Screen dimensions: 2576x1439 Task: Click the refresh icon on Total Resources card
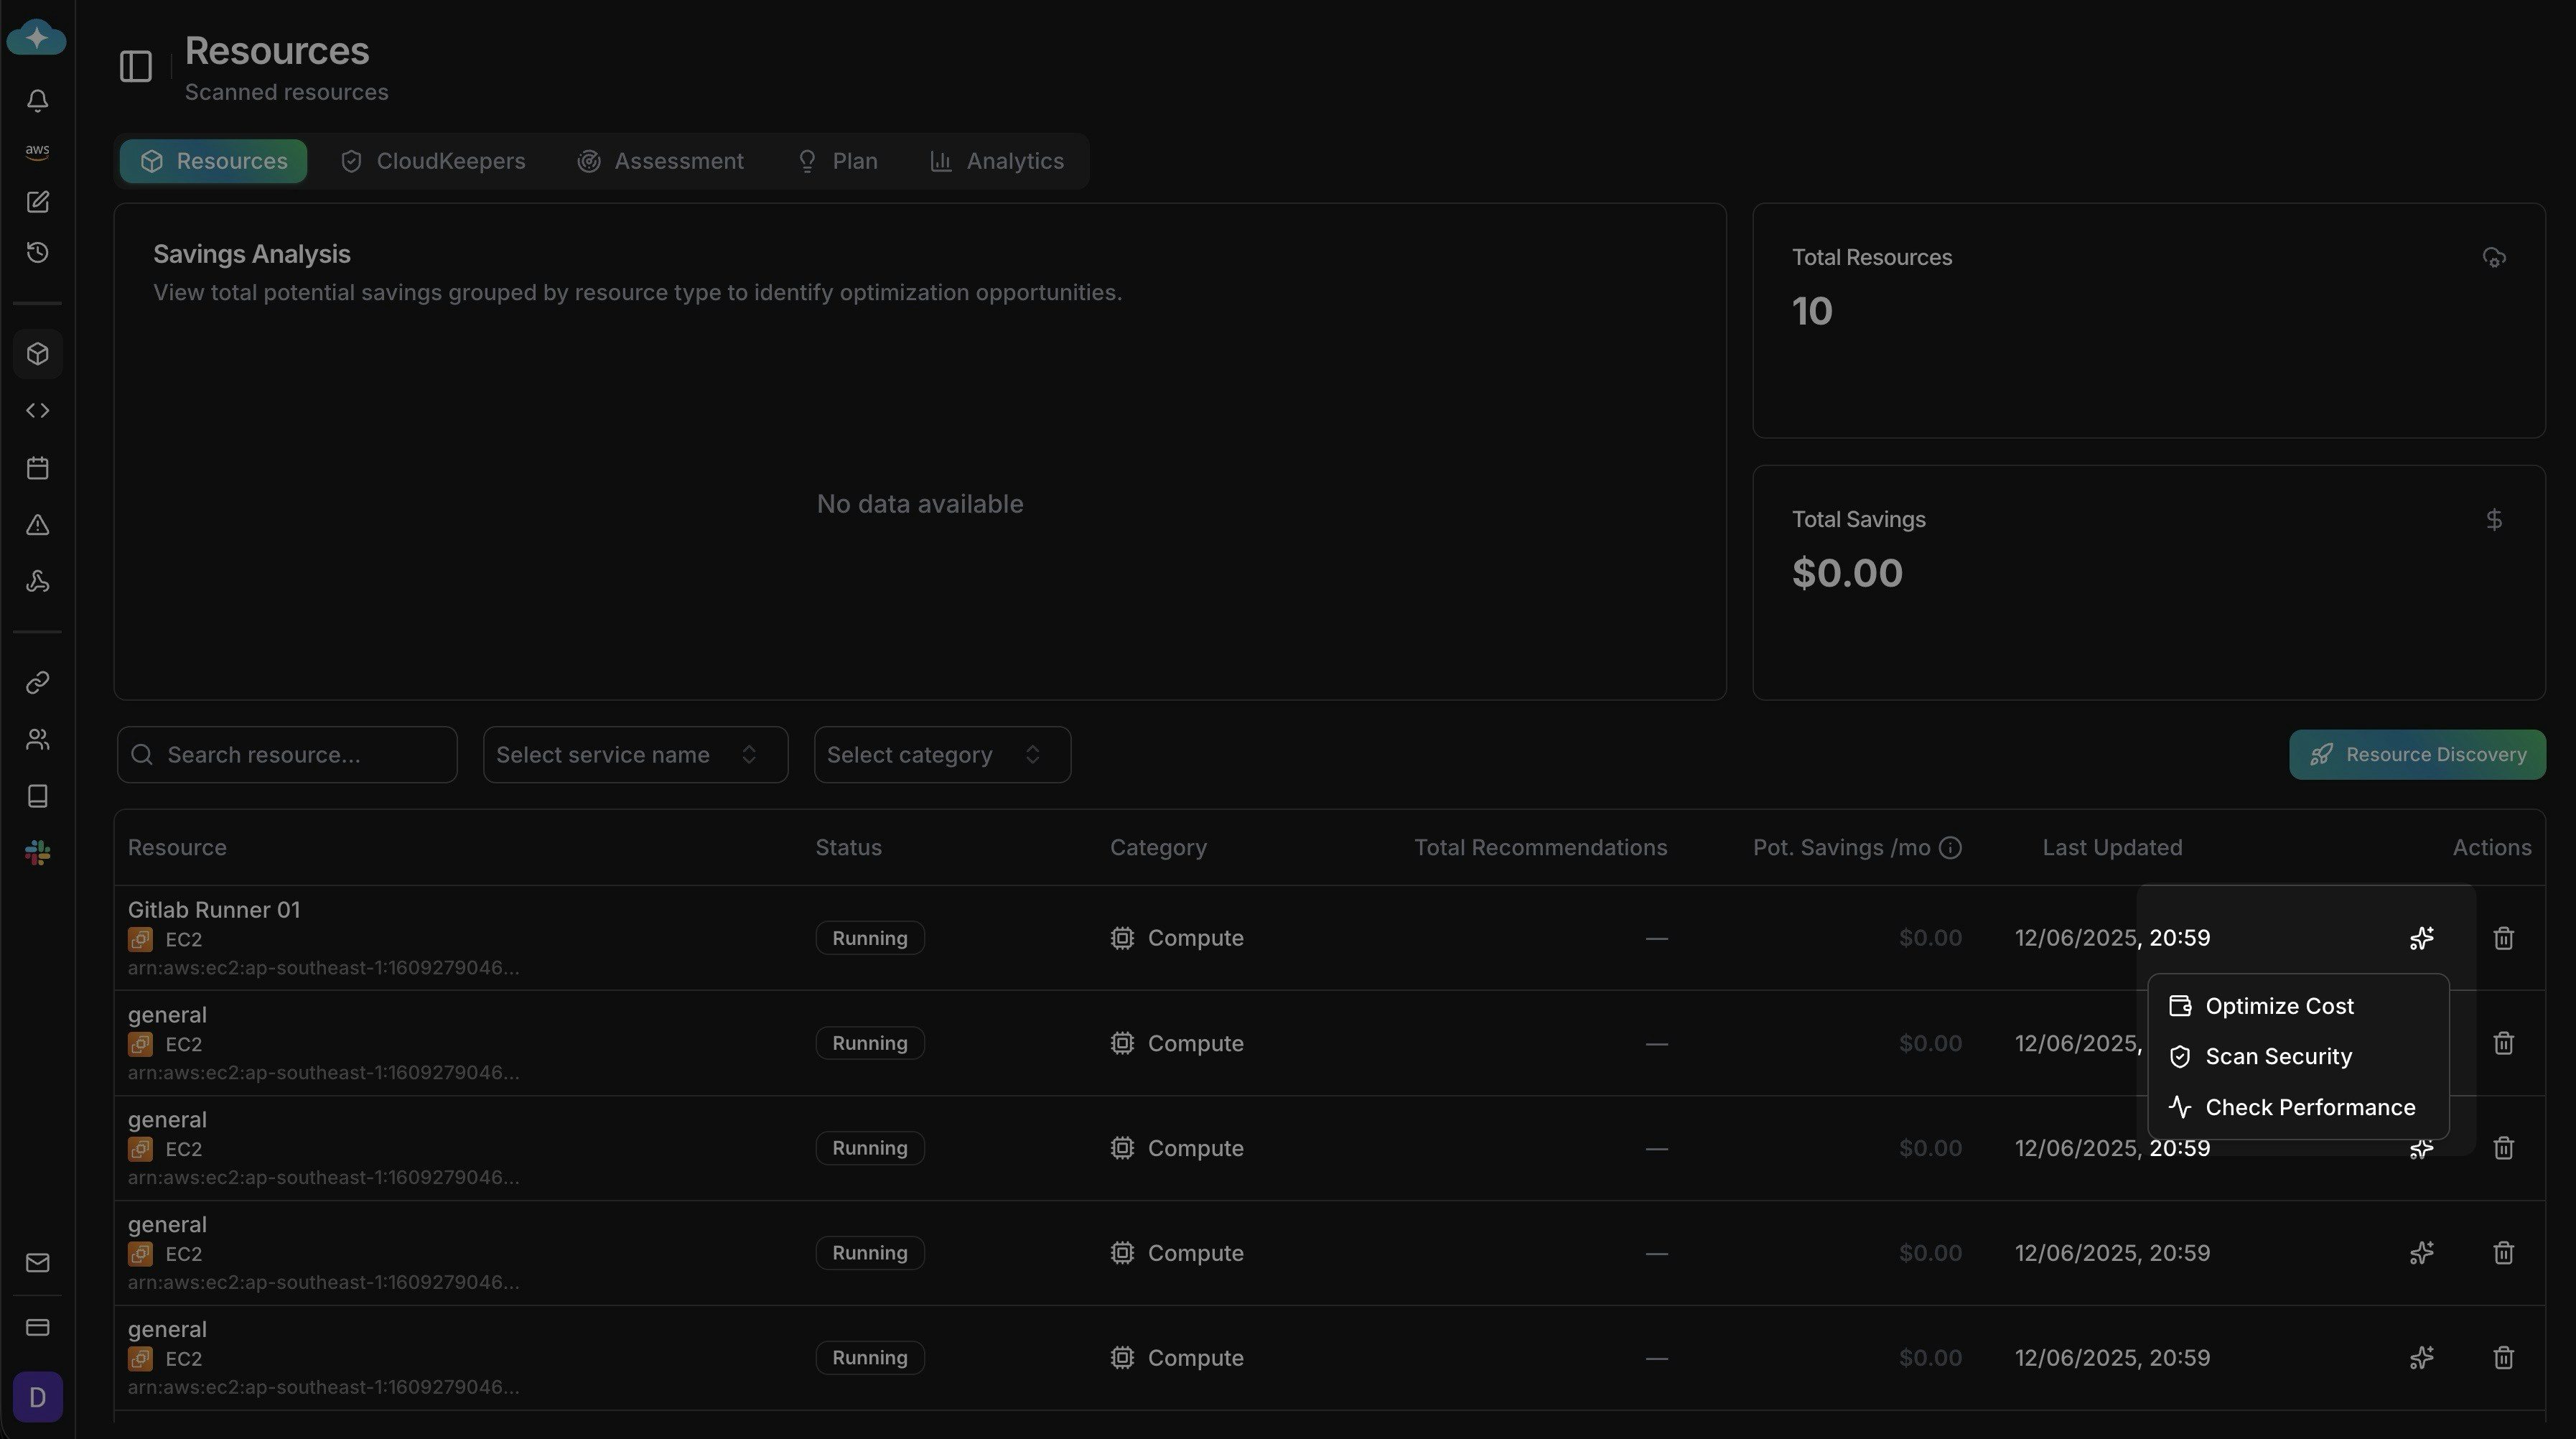click(2493, 257)
